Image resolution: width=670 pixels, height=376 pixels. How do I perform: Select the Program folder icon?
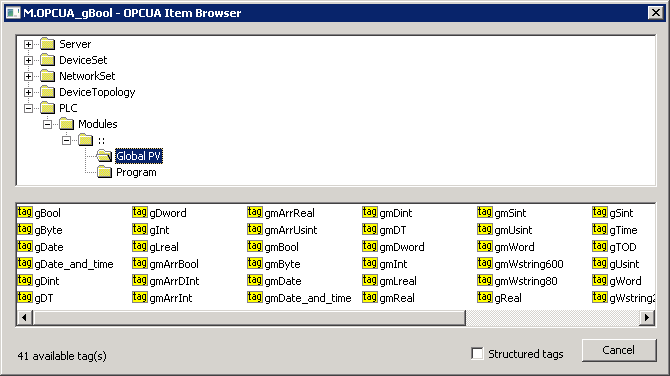click(x=104, y=172)
